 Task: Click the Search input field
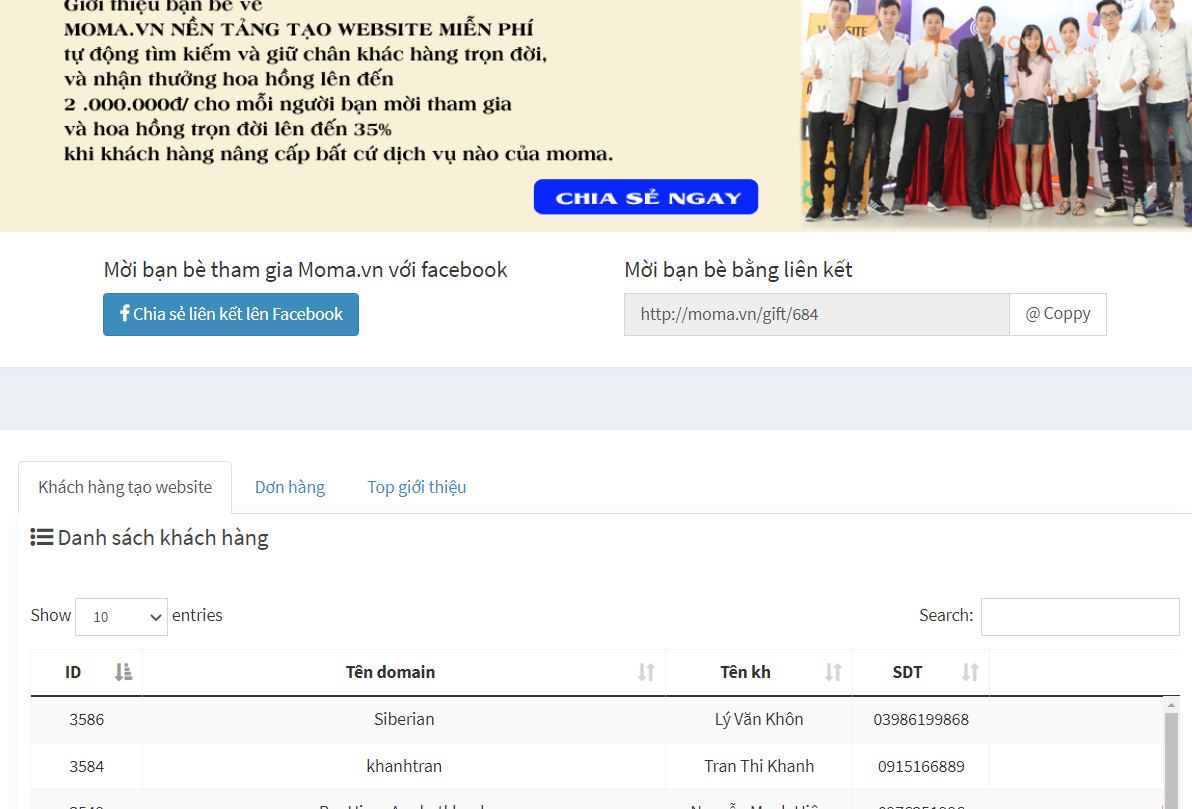pos(1079,617)
